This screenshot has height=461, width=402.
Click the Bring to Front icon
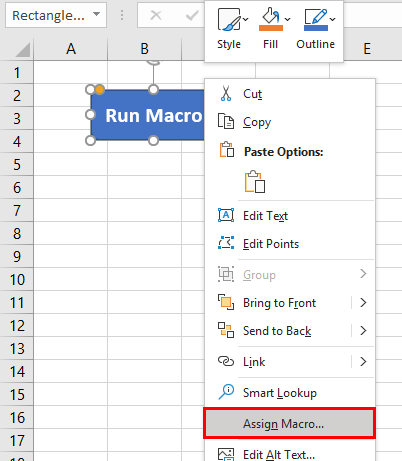[x=226, y=302]
